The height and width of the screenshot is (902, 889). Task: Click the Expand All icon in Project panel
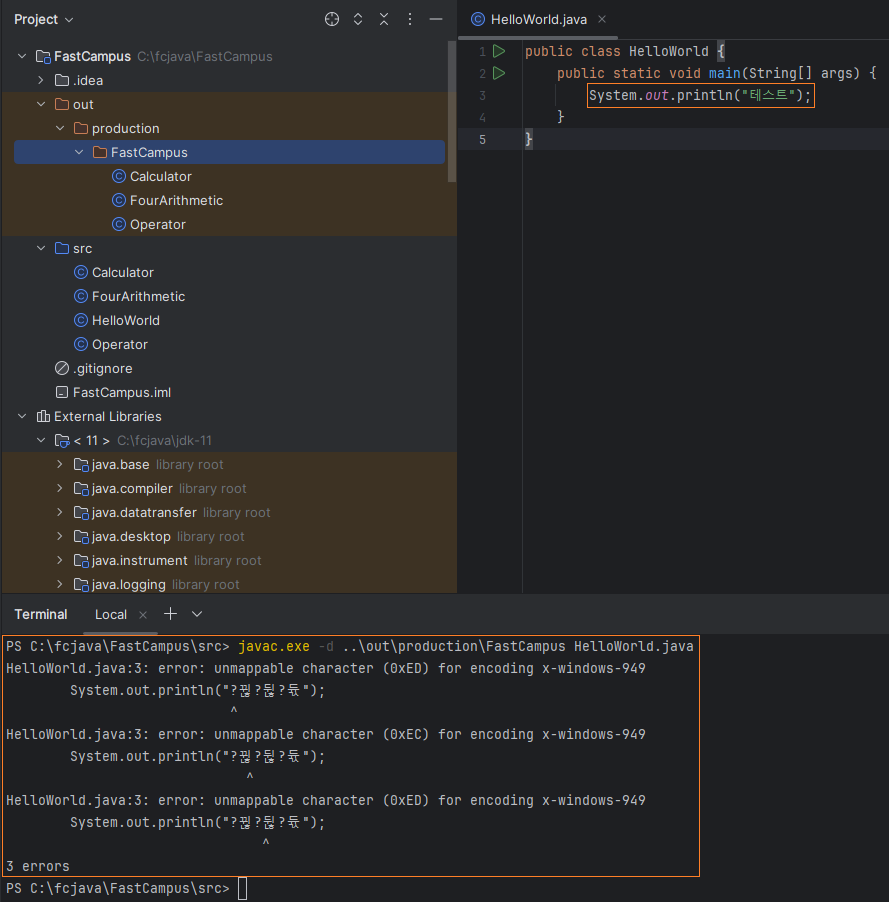click(358, 19)
